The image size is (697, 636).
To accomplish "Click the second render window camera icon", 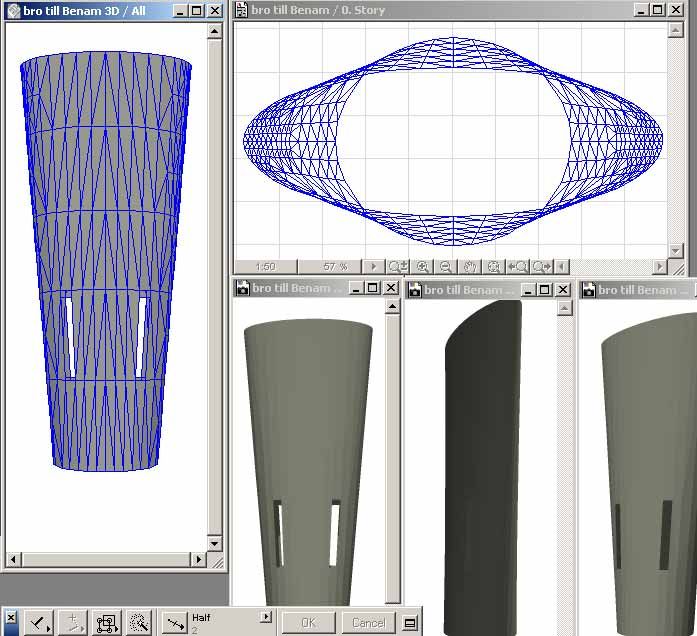I will (414, 290).
